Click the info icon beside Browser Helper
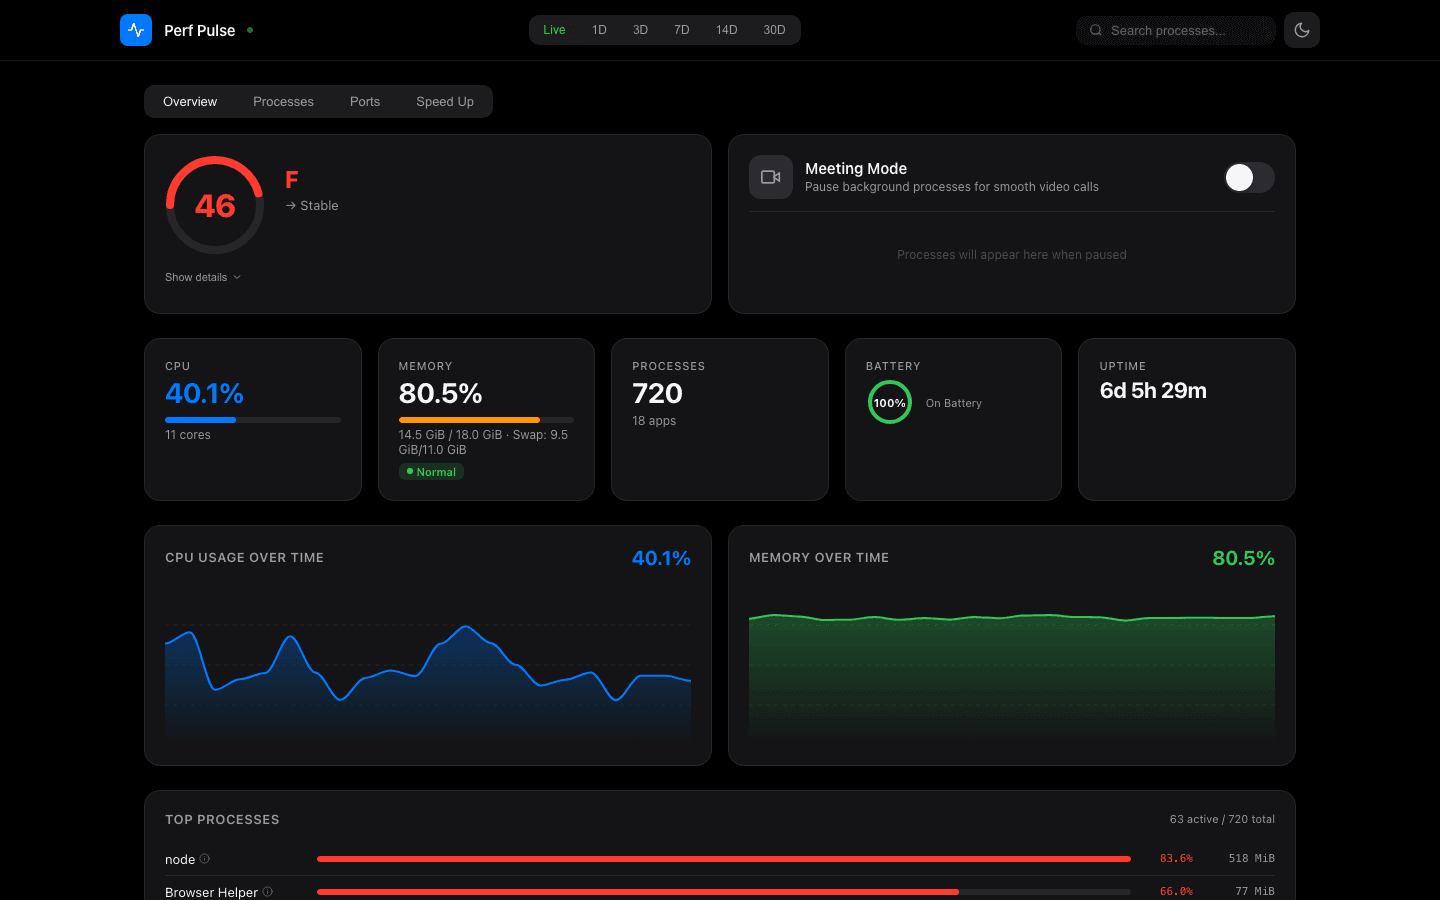 coord(266,891)
